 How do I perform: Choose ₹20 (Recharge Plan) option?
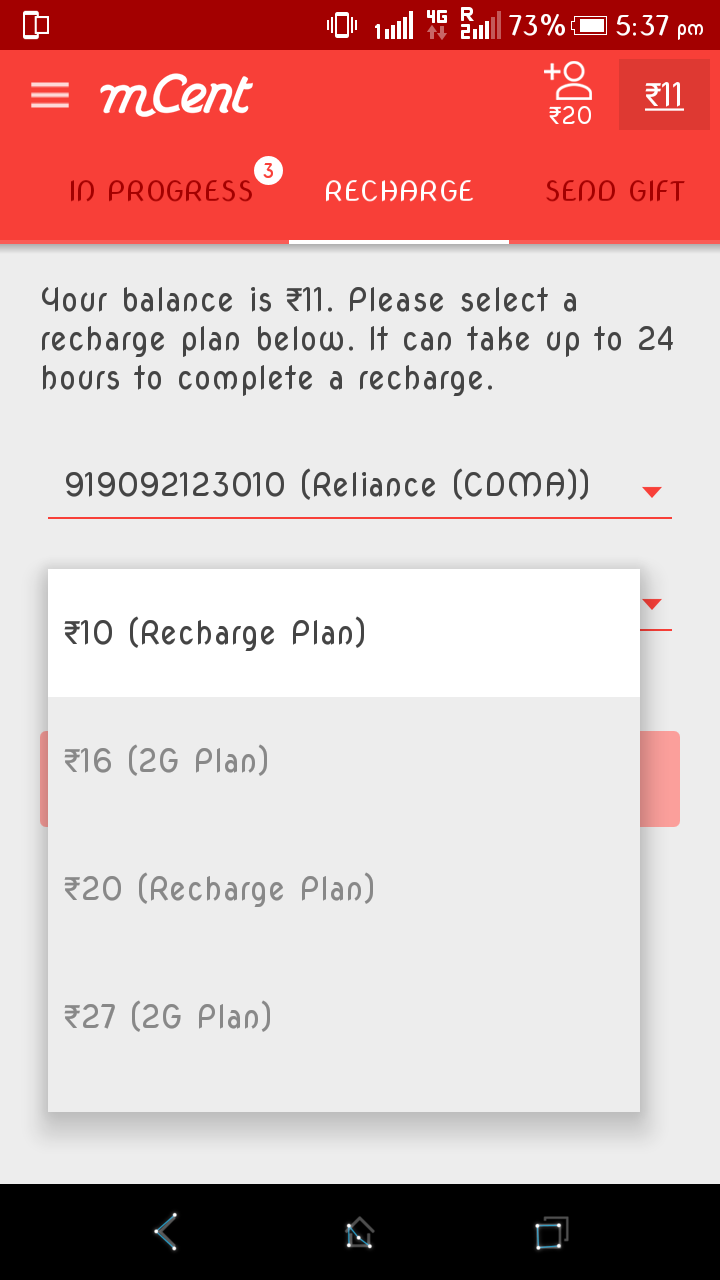pyautogui.click(x=343, y=889)
